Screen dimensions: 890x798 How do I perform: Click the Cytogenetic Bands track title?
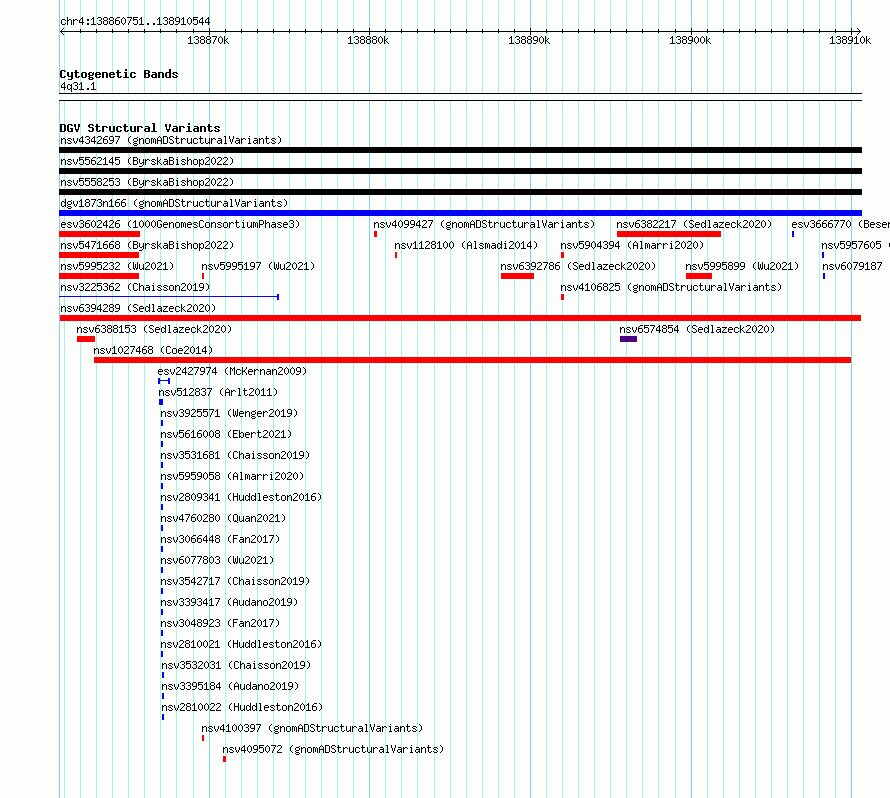click(x=119, y=74)
